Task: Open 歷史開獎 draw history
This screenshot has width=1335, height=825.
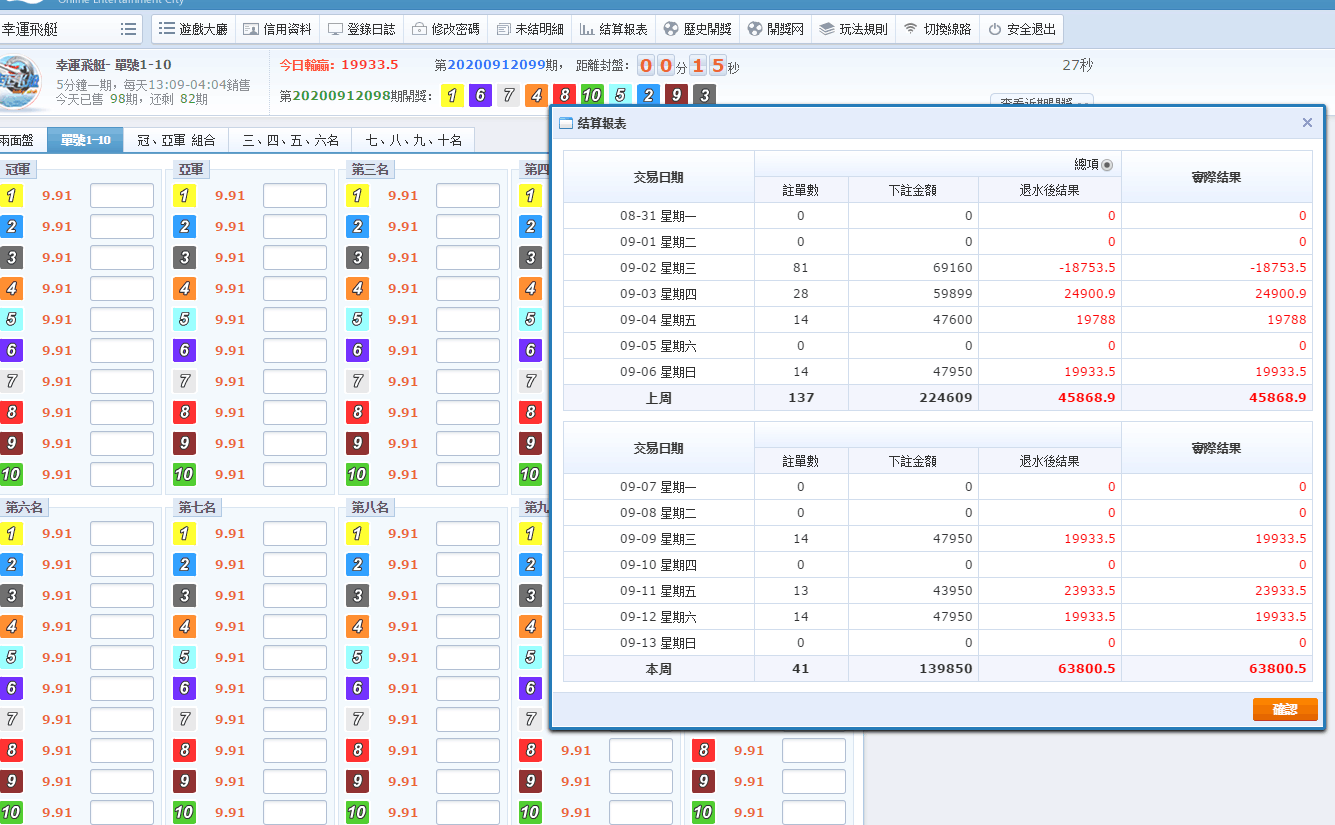Action: (698, 29)
